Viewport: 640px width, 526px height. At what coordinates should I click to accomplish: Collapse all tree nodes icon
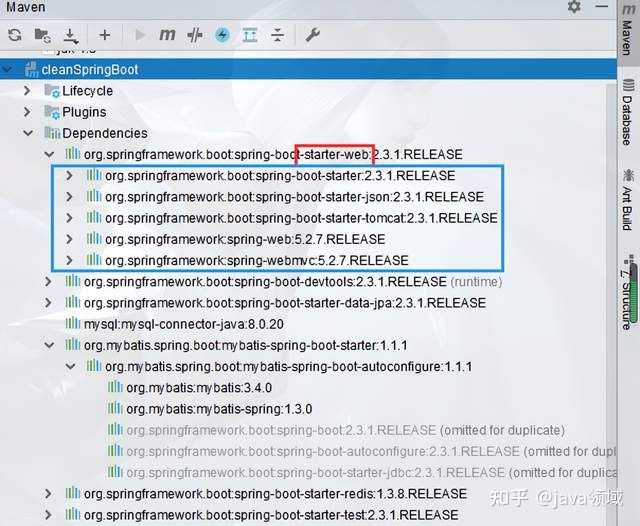278,35
